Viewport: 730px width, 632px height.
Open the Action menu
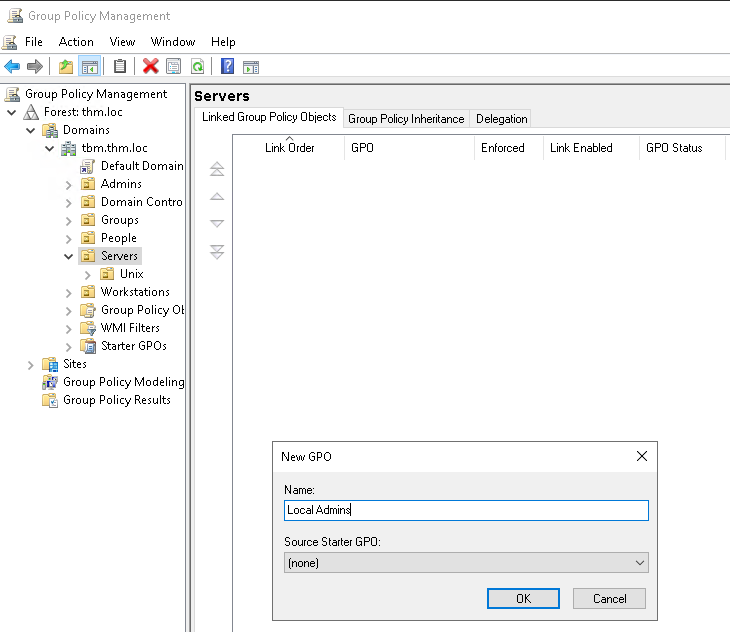pos(76,42)
